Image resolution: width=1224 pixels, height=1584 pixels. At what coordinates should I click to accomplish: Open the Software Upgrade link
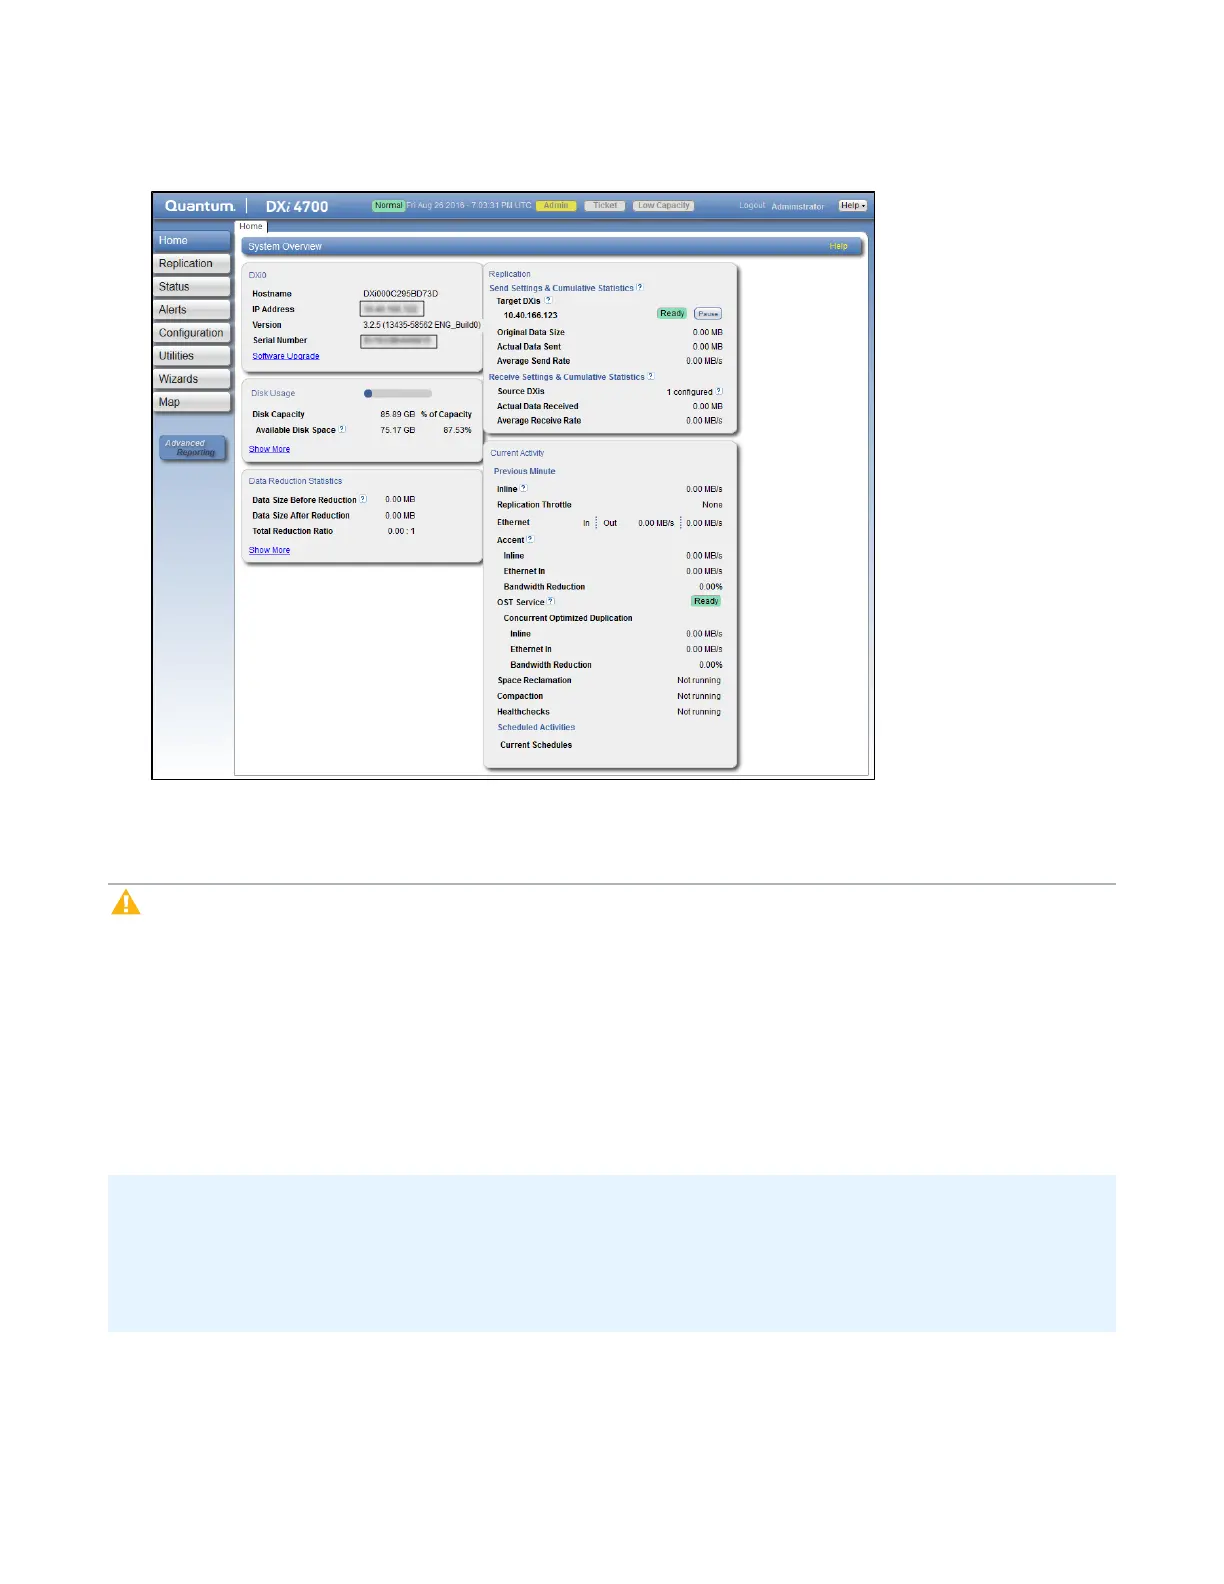tap(286, 356)
